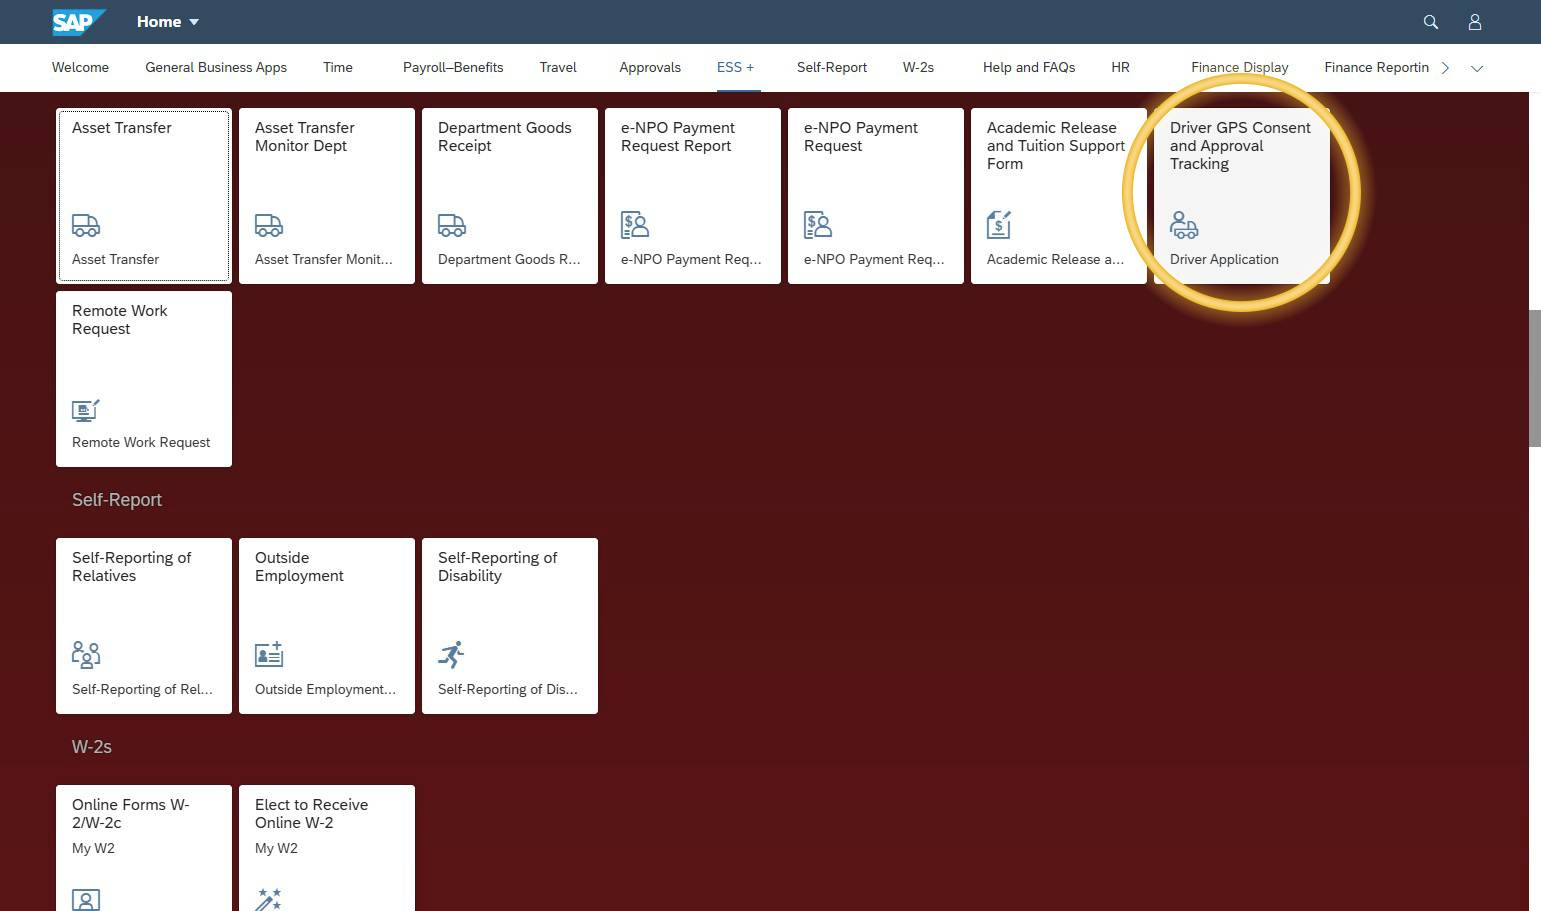
Task: Click the Outside Employment badge icon
Action: click(x=268, y=654)
